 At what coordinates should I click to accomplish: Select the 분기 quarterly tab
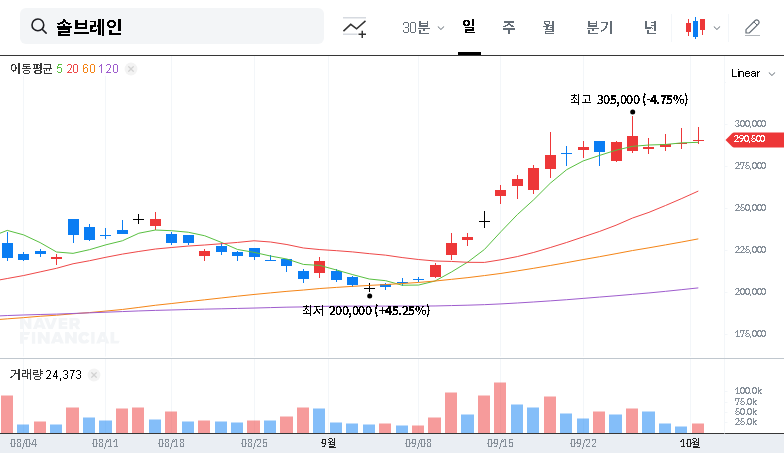pyautogui.click(x=600, y=28)
